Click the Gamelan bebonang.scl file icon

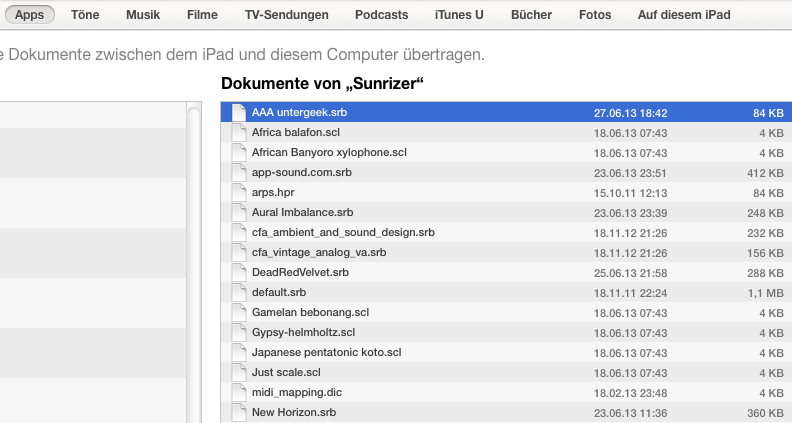click(x=238, y=312)
